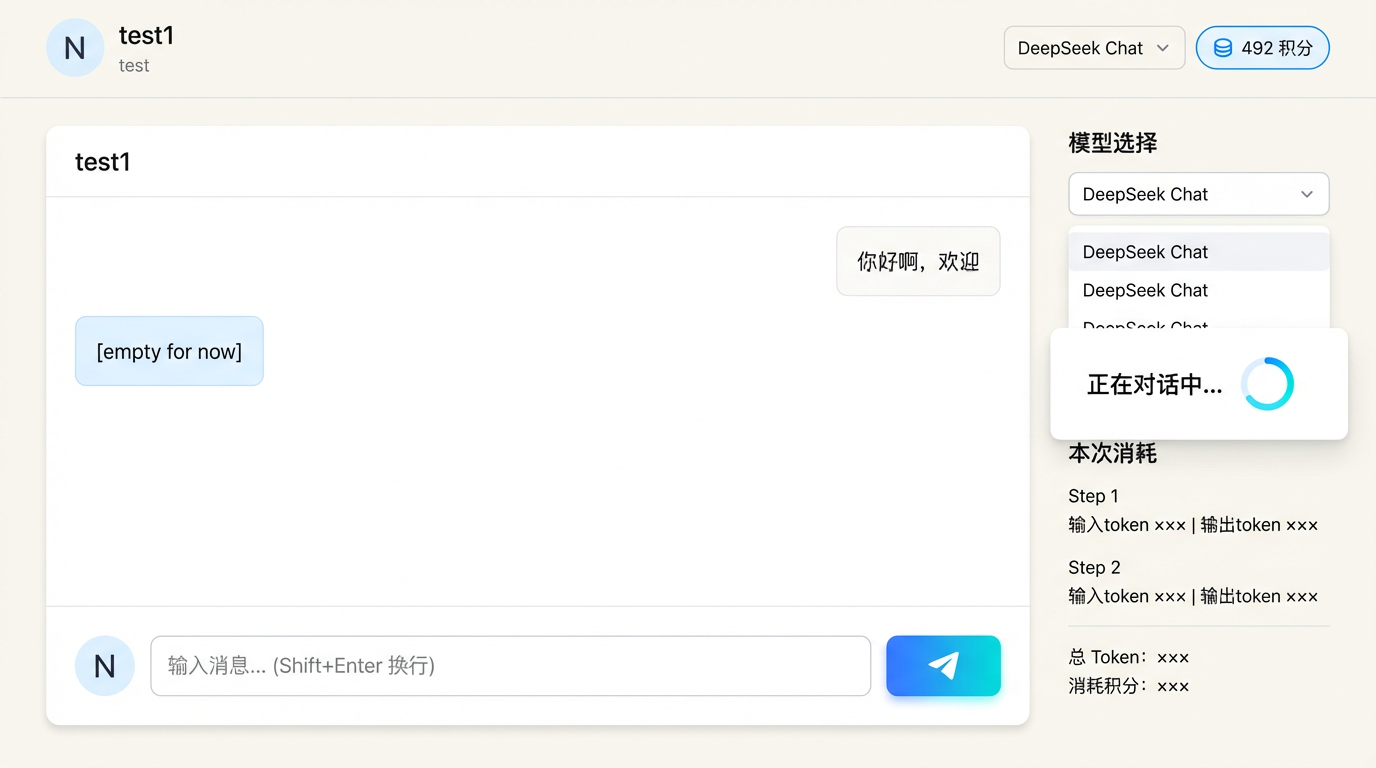The height and width of the screenshot is (768, 1376).
Task: Select the [empty for now] reply bubble
Action: (169, 351)
